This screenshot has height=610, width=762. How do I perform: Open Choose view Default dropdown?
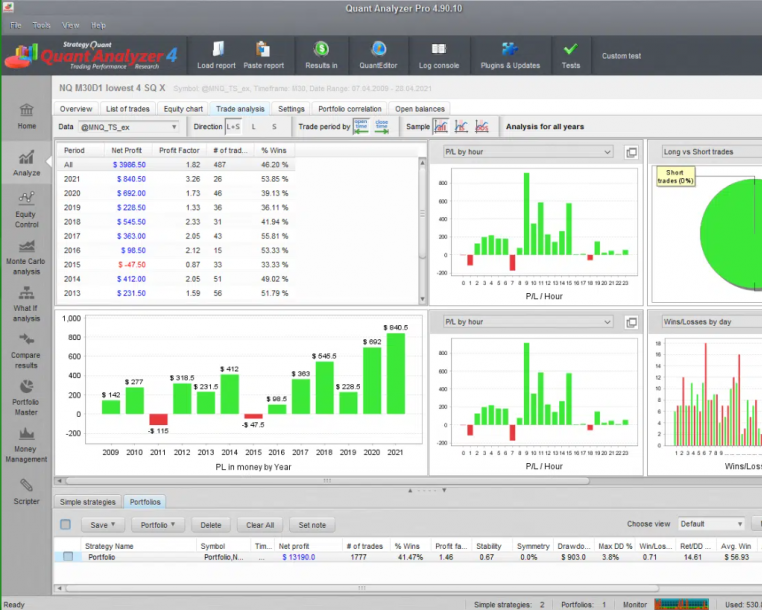click(x=711, y=524)
